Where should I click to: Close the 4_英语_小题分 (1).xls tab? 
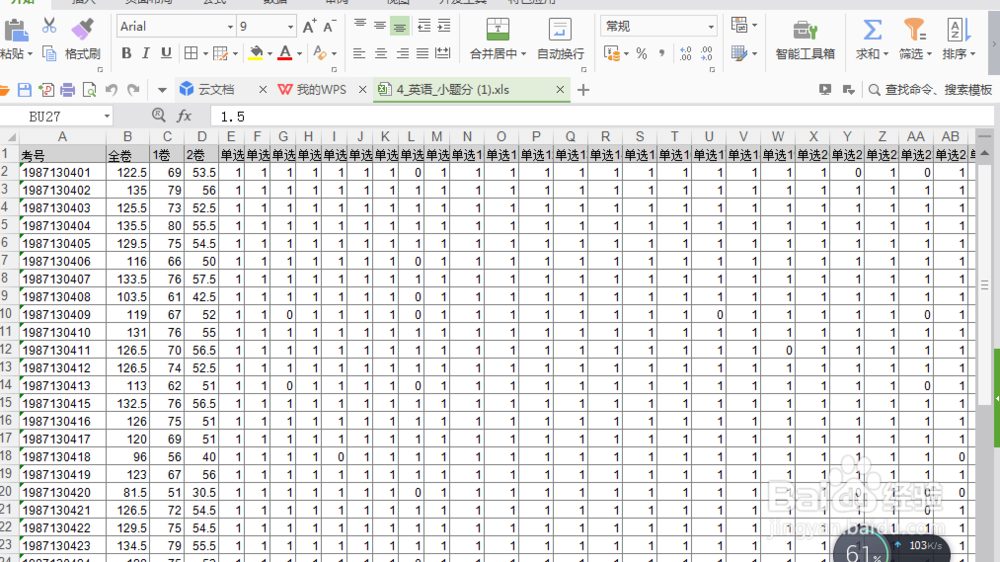click(560, 90)
